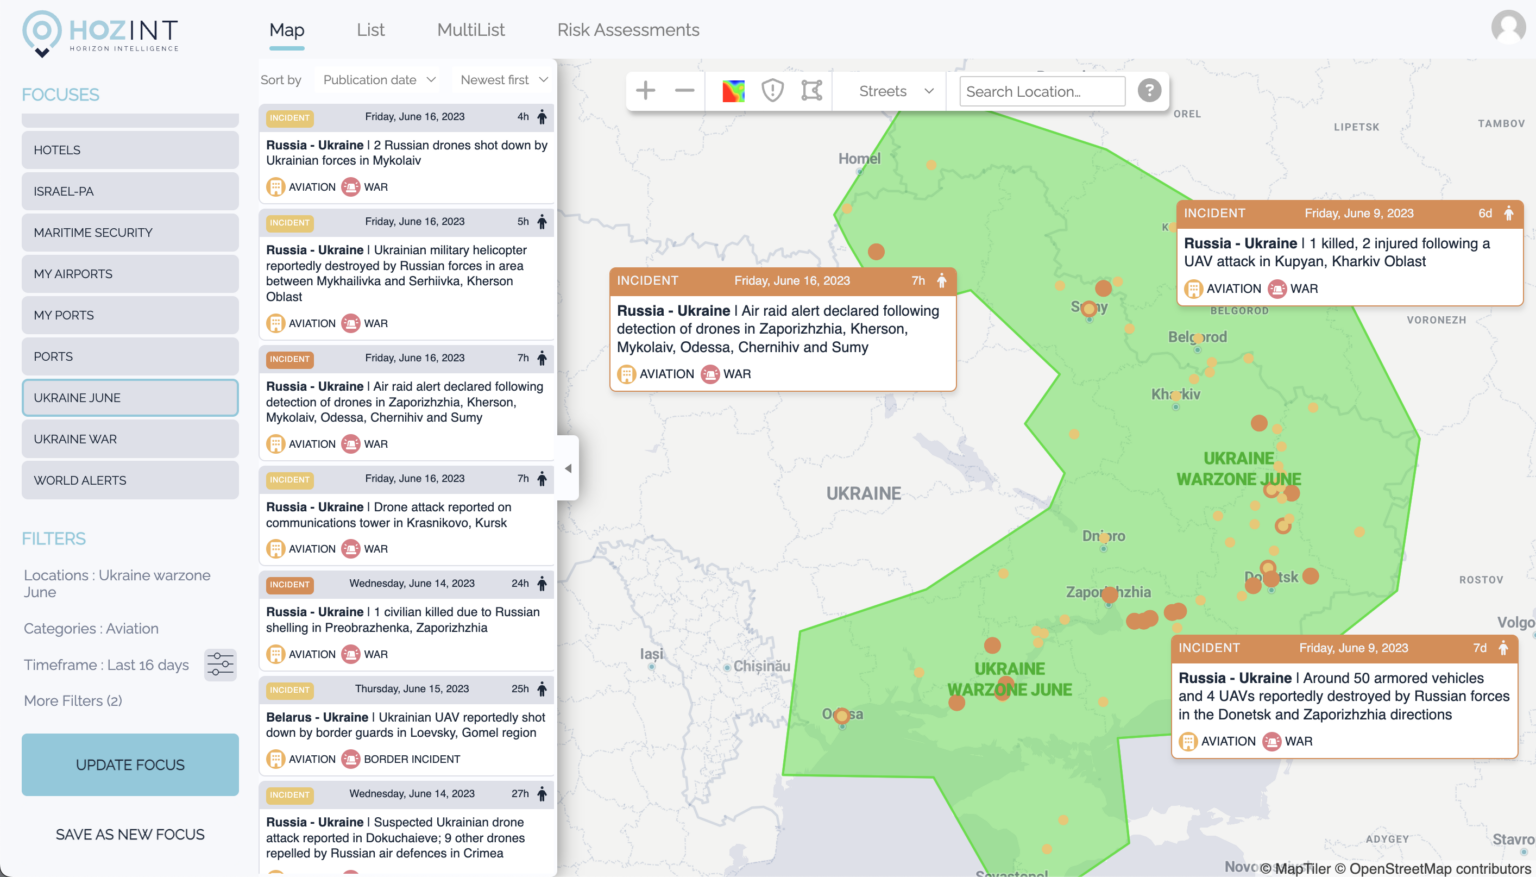Screen dimensions: 1536x877
Task: Click SAVE AS NEW FOCUS
Action: pos(130,834)
